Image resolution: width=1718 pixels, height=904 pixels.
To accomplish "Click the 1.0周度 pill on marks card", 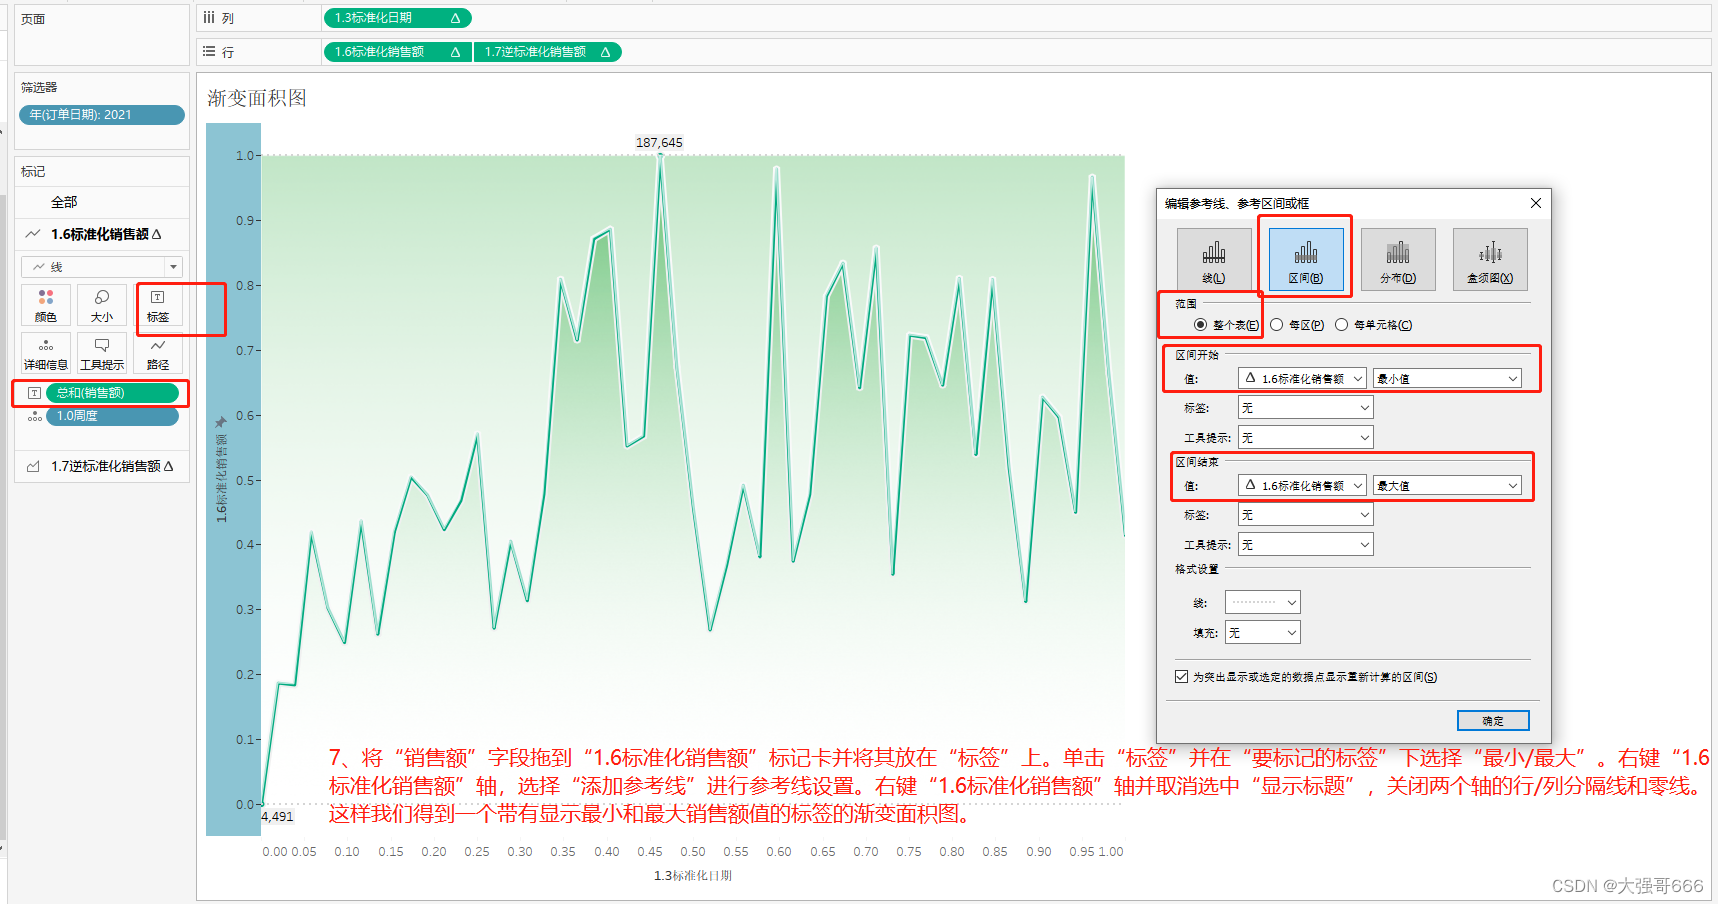I will pyautogui.click(x=112, y=416).
